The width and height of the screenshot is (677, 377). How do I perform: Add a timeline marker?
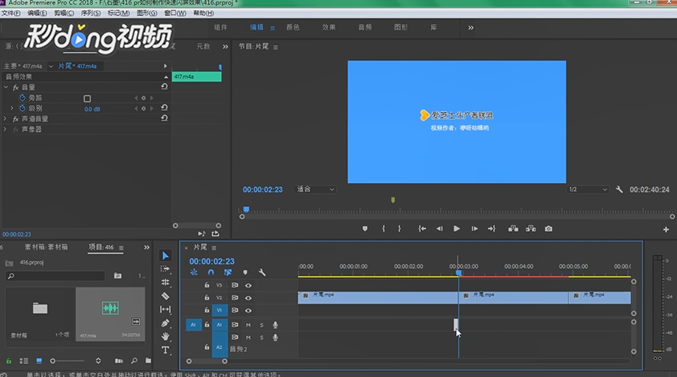pyautogui.click(x=245, y=272)
